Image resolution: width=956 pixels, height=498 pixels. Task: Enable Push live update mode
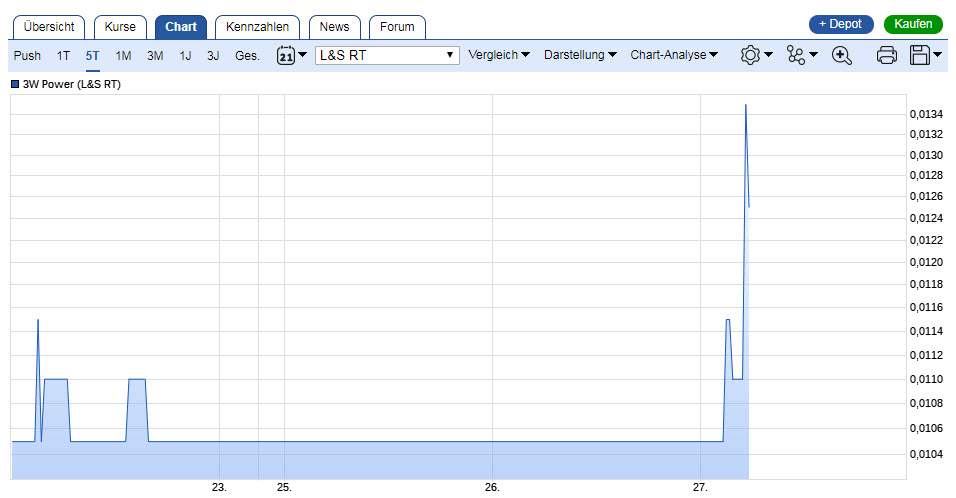27,56
